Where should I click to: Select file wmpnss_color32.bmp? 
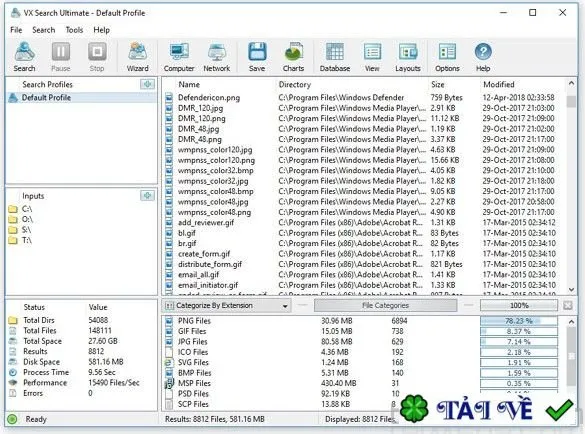click(216, 171)
